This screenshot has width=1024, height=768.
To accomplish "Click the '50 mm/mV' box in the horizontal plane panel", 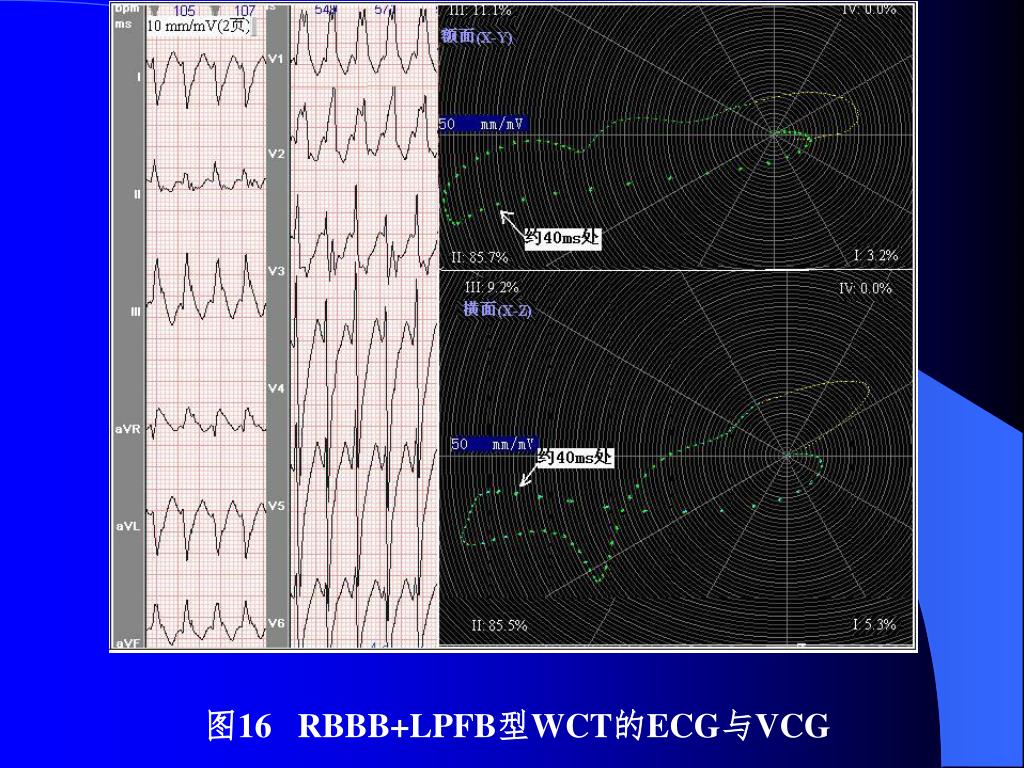I will [x=494, y=444].
